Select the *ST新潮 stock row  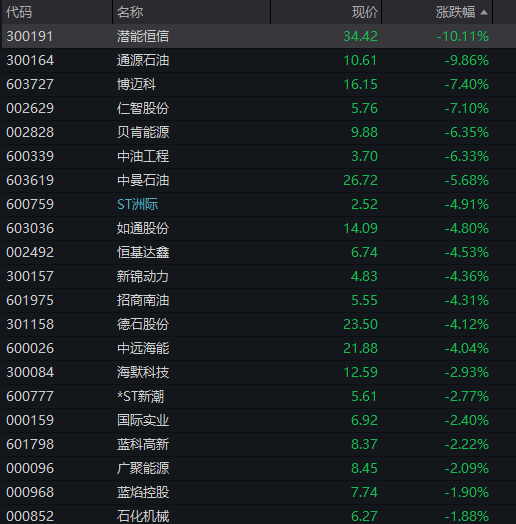[259, 396]
